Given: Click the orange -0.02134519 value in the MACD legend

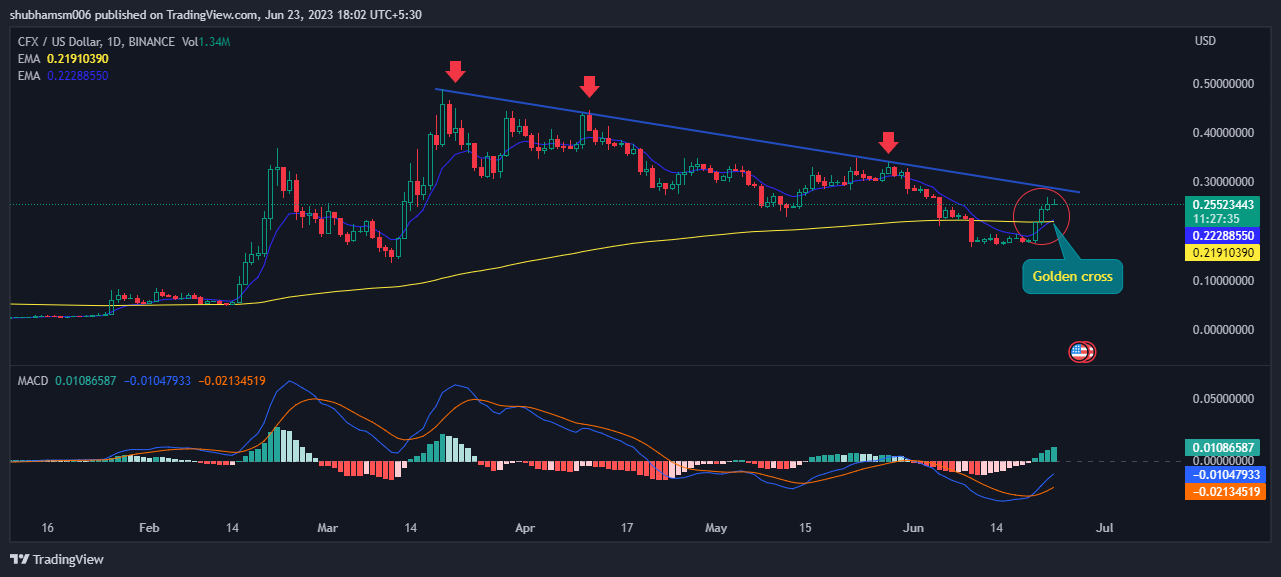Looking at the screenshot, I should [233, 380].
